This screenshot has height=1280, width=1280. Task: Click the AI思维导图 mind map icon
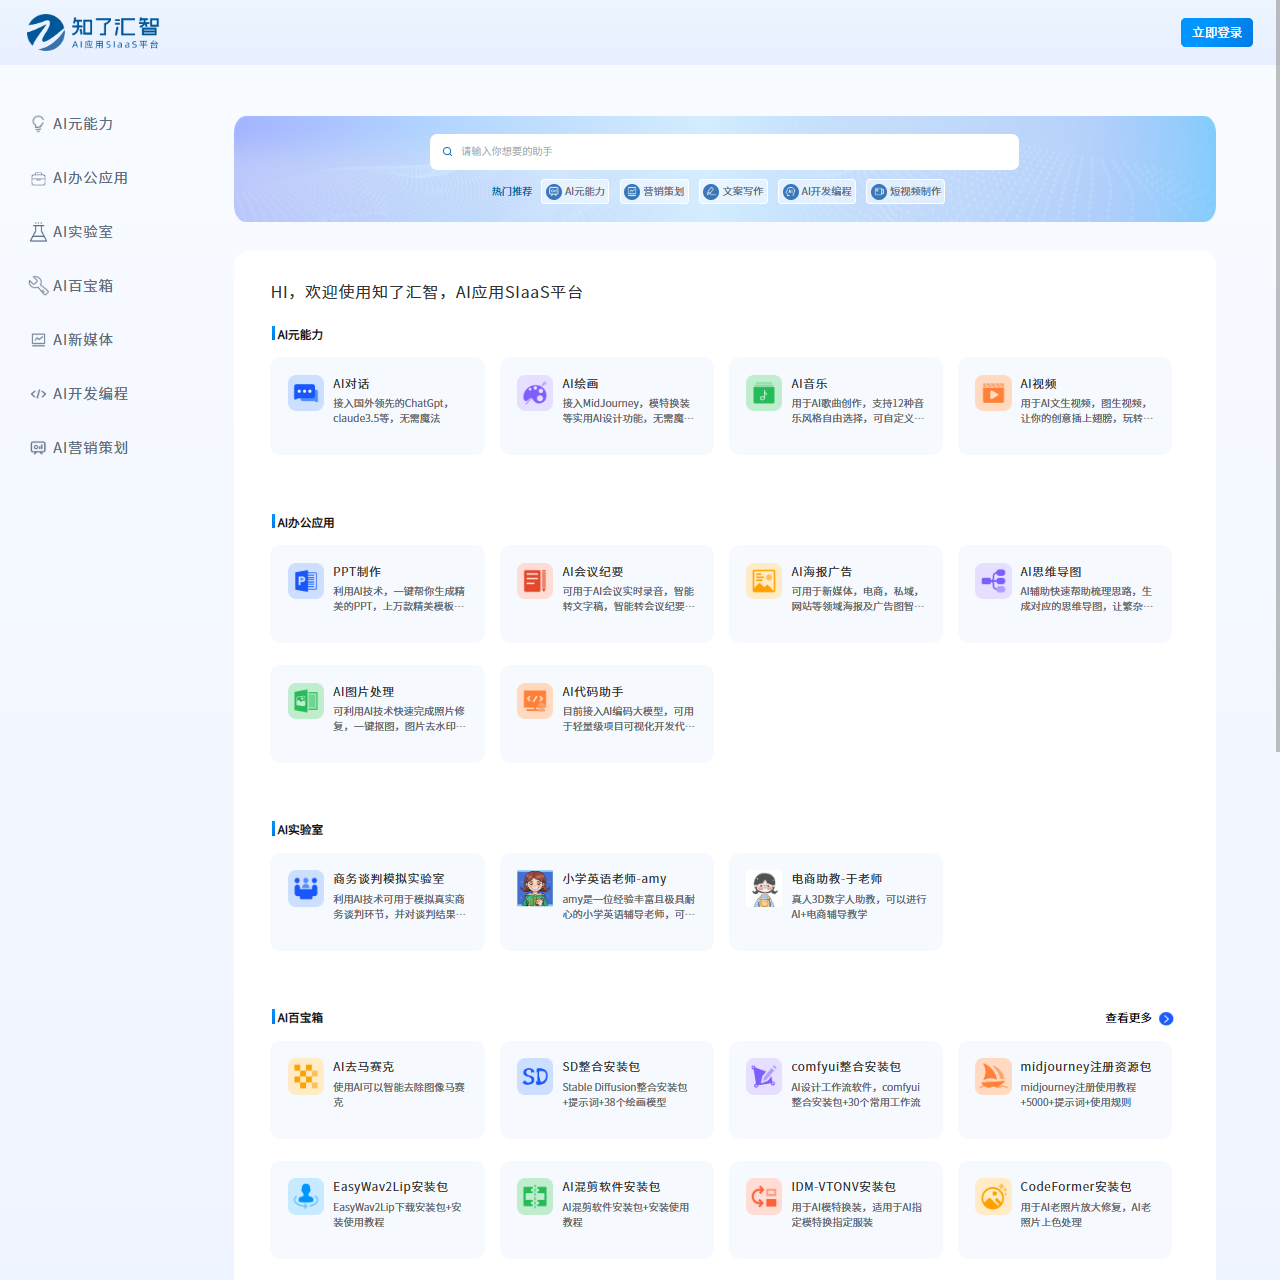pyautogui.click(x=993, y=581)
